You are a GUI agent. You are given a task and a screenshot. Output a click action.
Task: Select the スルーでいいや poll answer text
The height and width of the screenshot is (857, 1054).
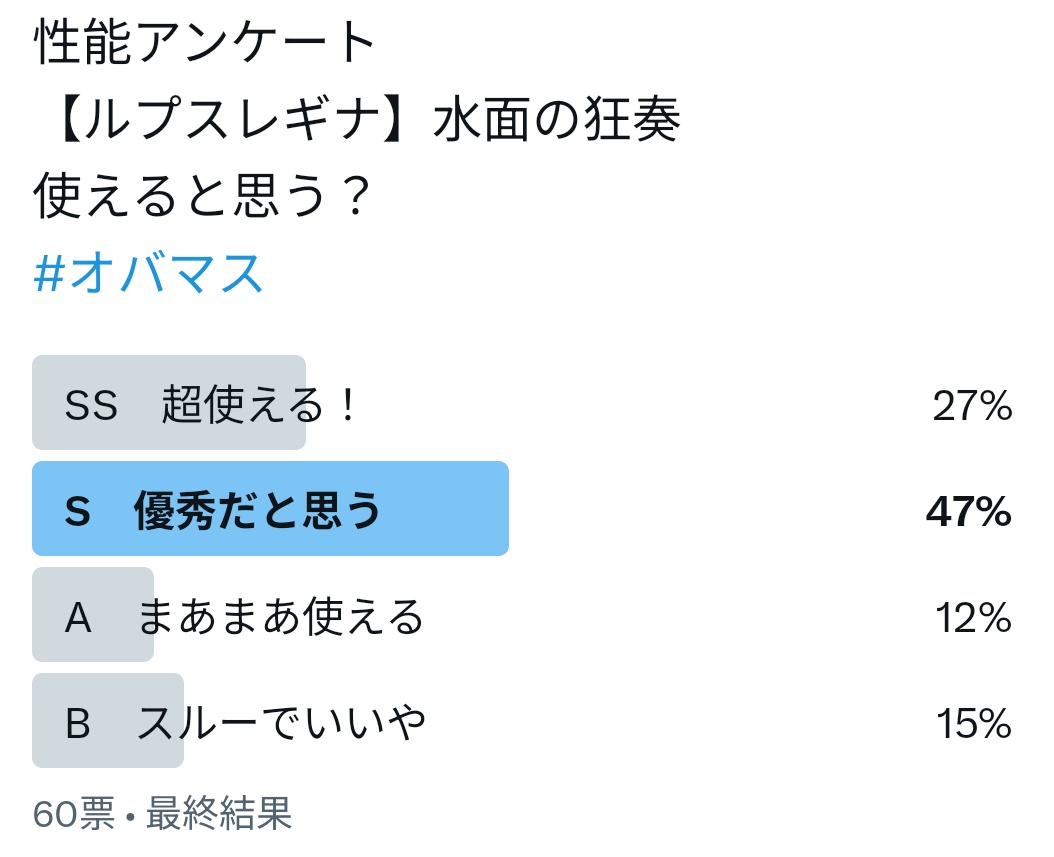281,723
